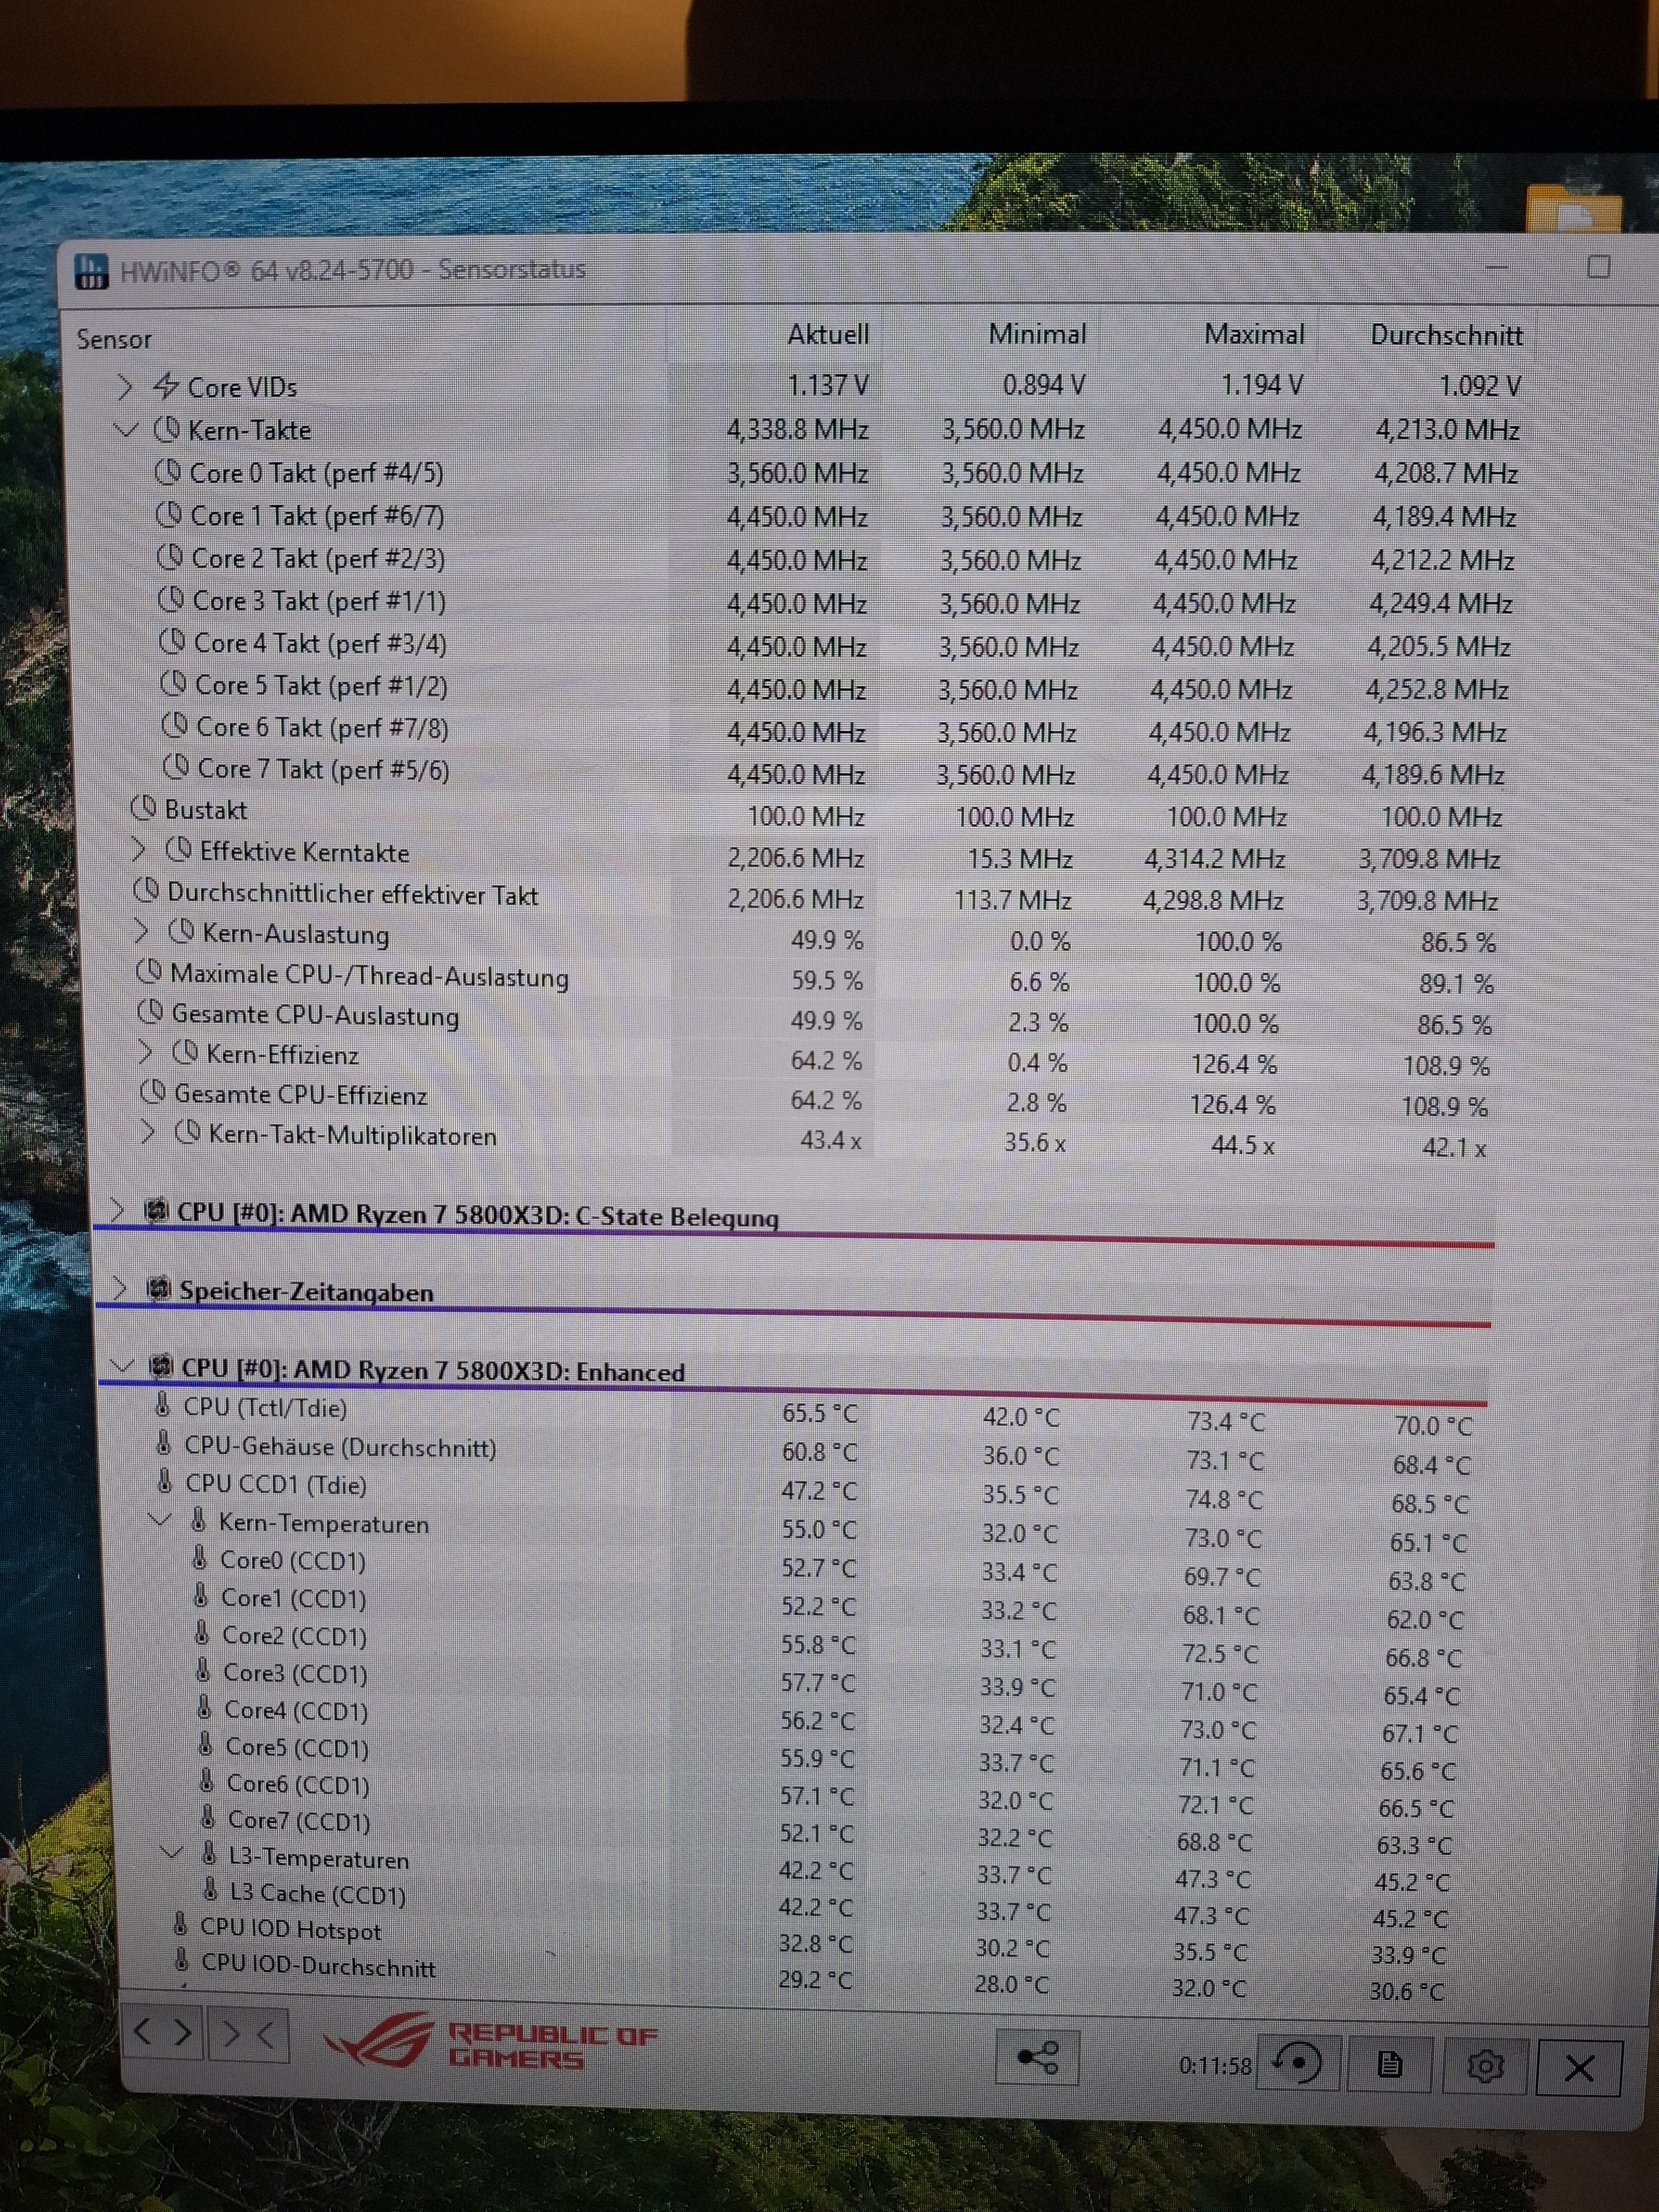Select the CPU (Tctl/Tdie) sensor row
This screenshot has height=2212, width=1659.
(x=265, y=1407)
